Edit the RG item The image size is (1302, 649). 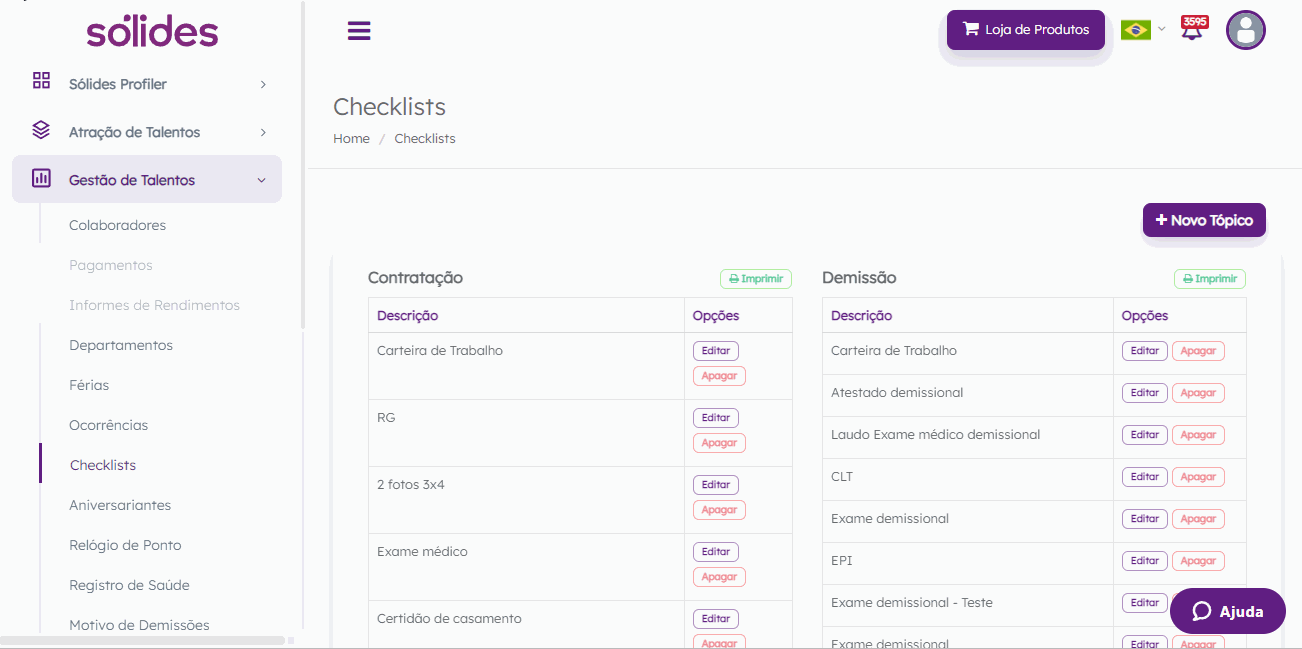click(x=716, y=418)
